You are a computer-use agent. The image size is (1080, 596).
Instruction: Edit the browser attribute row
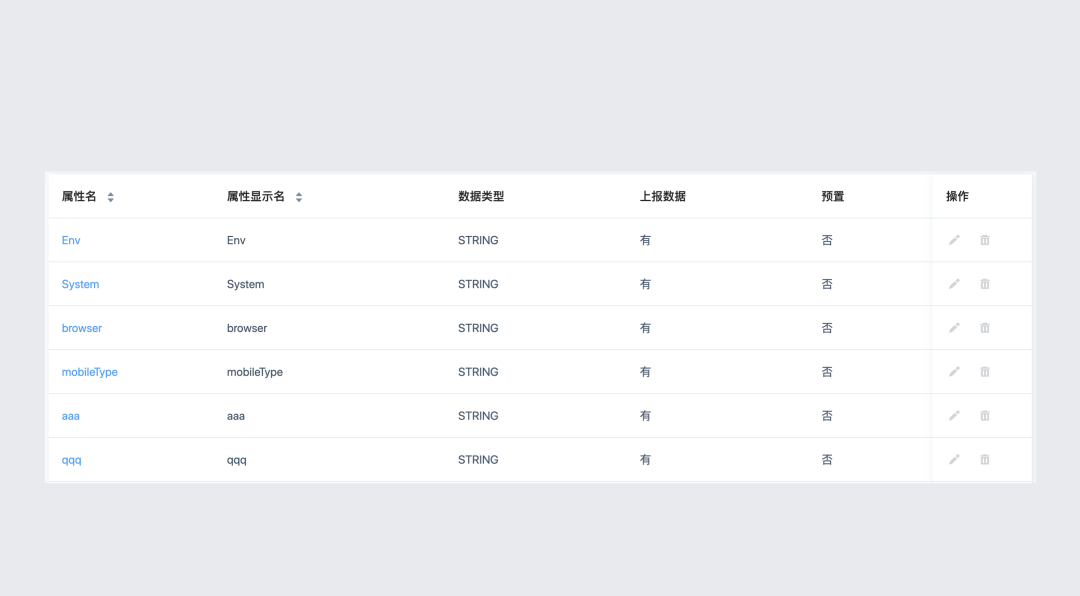coord(954,328)
